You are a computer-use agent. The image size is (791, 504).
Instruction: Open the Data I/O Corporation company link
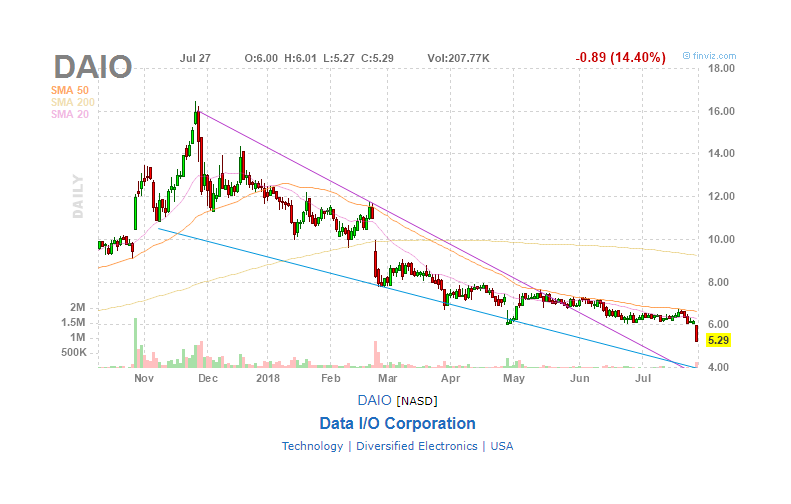click(x=397, y=423)
